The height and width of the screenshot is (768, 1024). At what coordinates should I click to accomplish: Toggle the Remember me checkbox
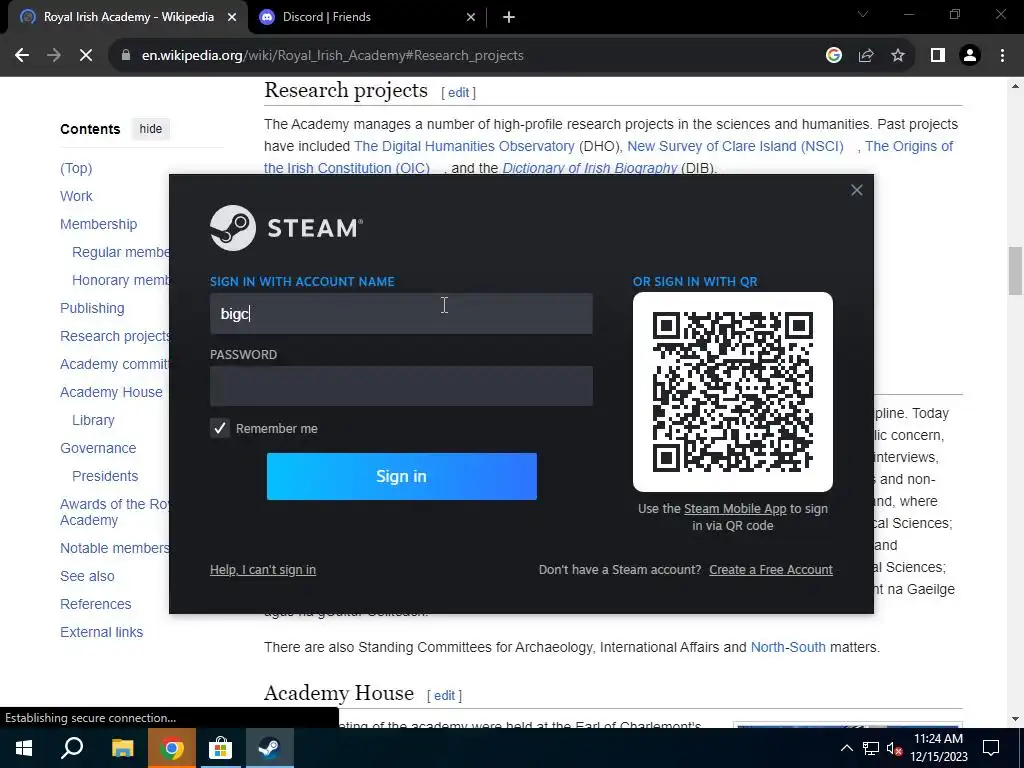tap(219, 428)
